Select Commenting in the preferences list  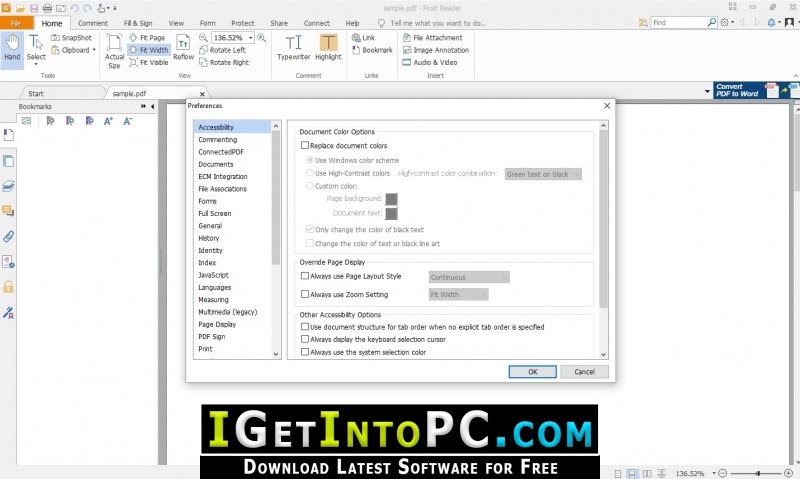tap(217, 139)
